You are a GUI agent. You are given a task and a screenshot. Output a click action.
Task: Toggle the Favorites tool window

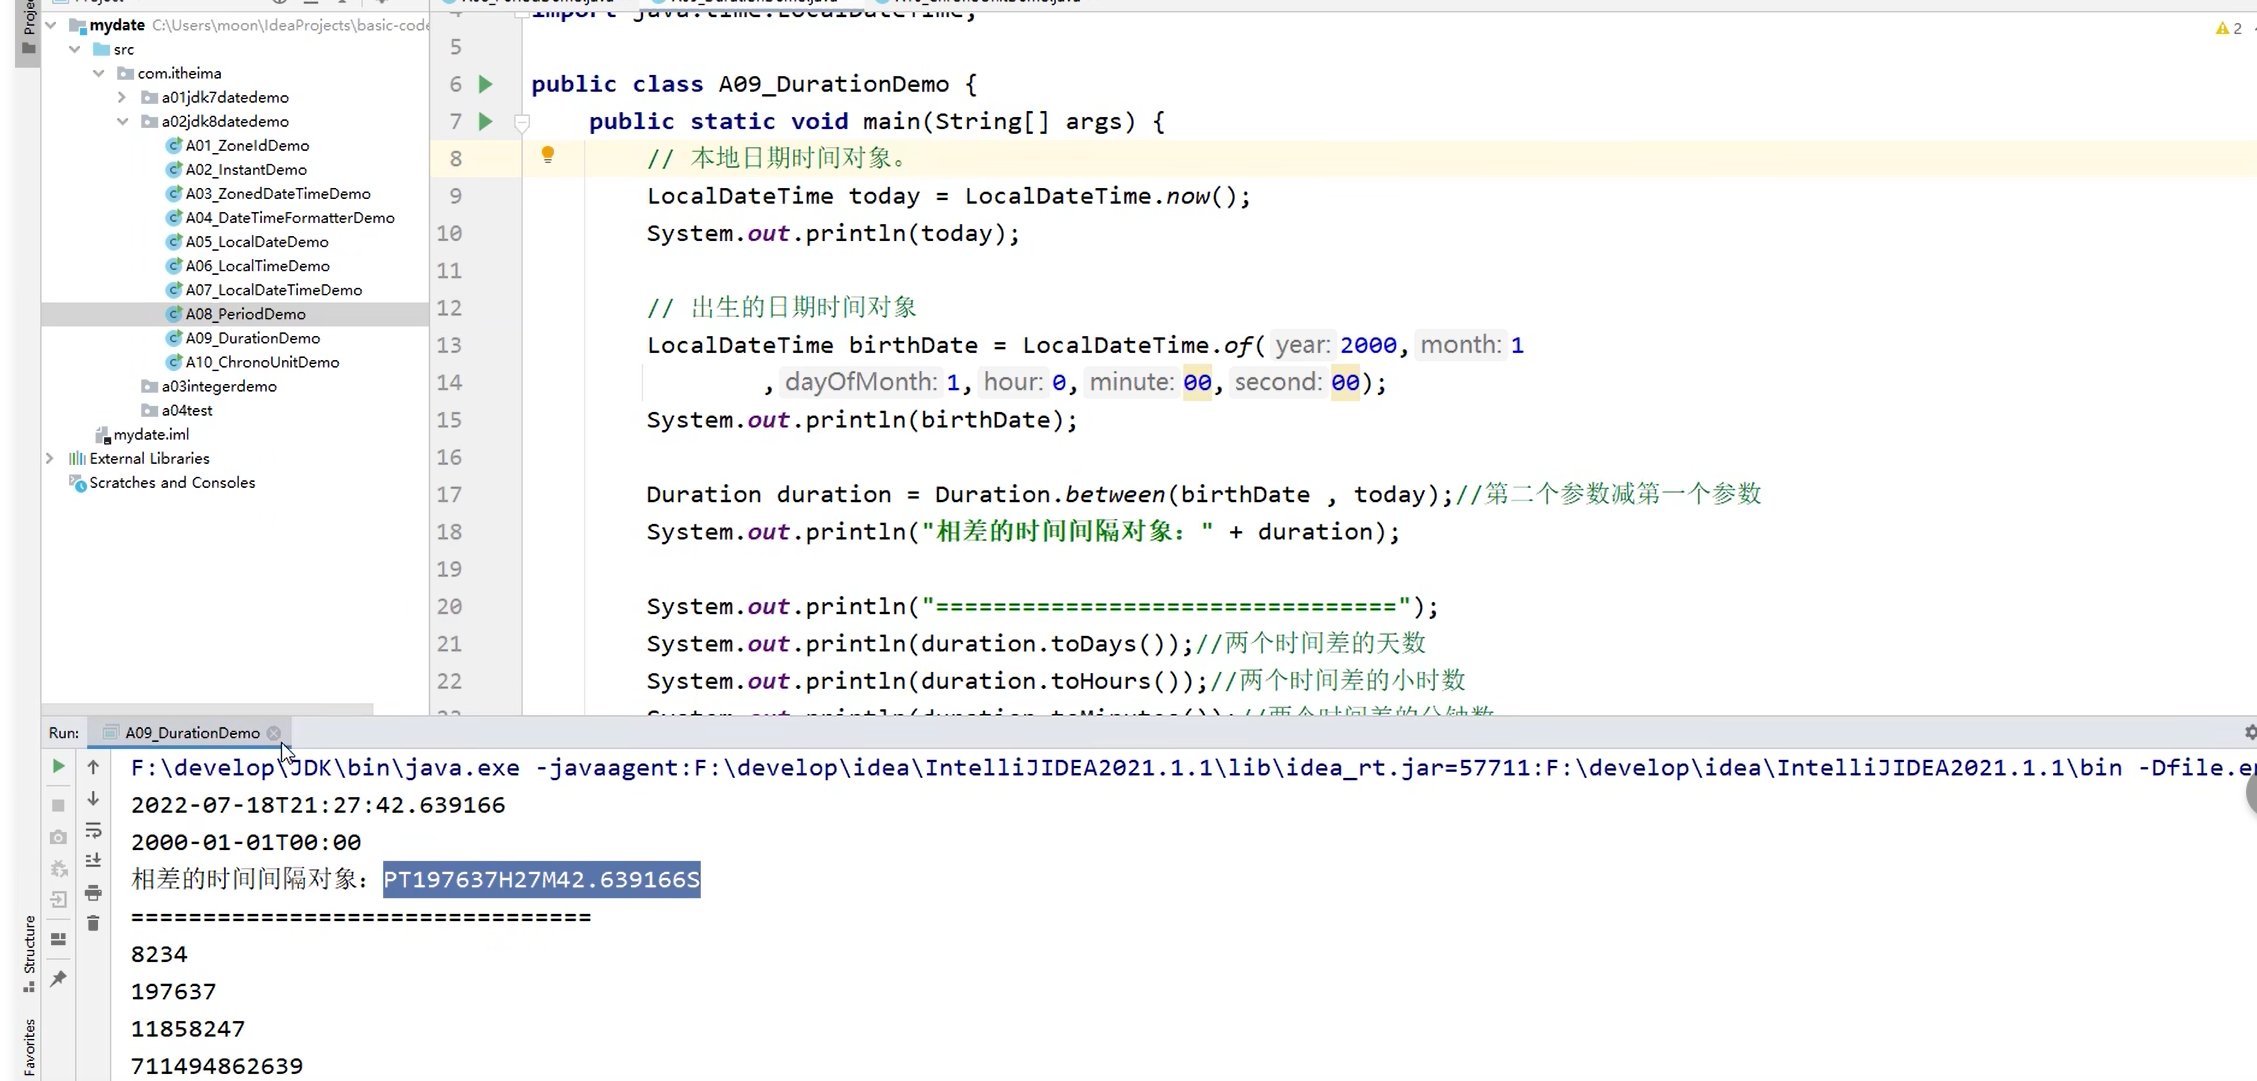point(27,1041)
